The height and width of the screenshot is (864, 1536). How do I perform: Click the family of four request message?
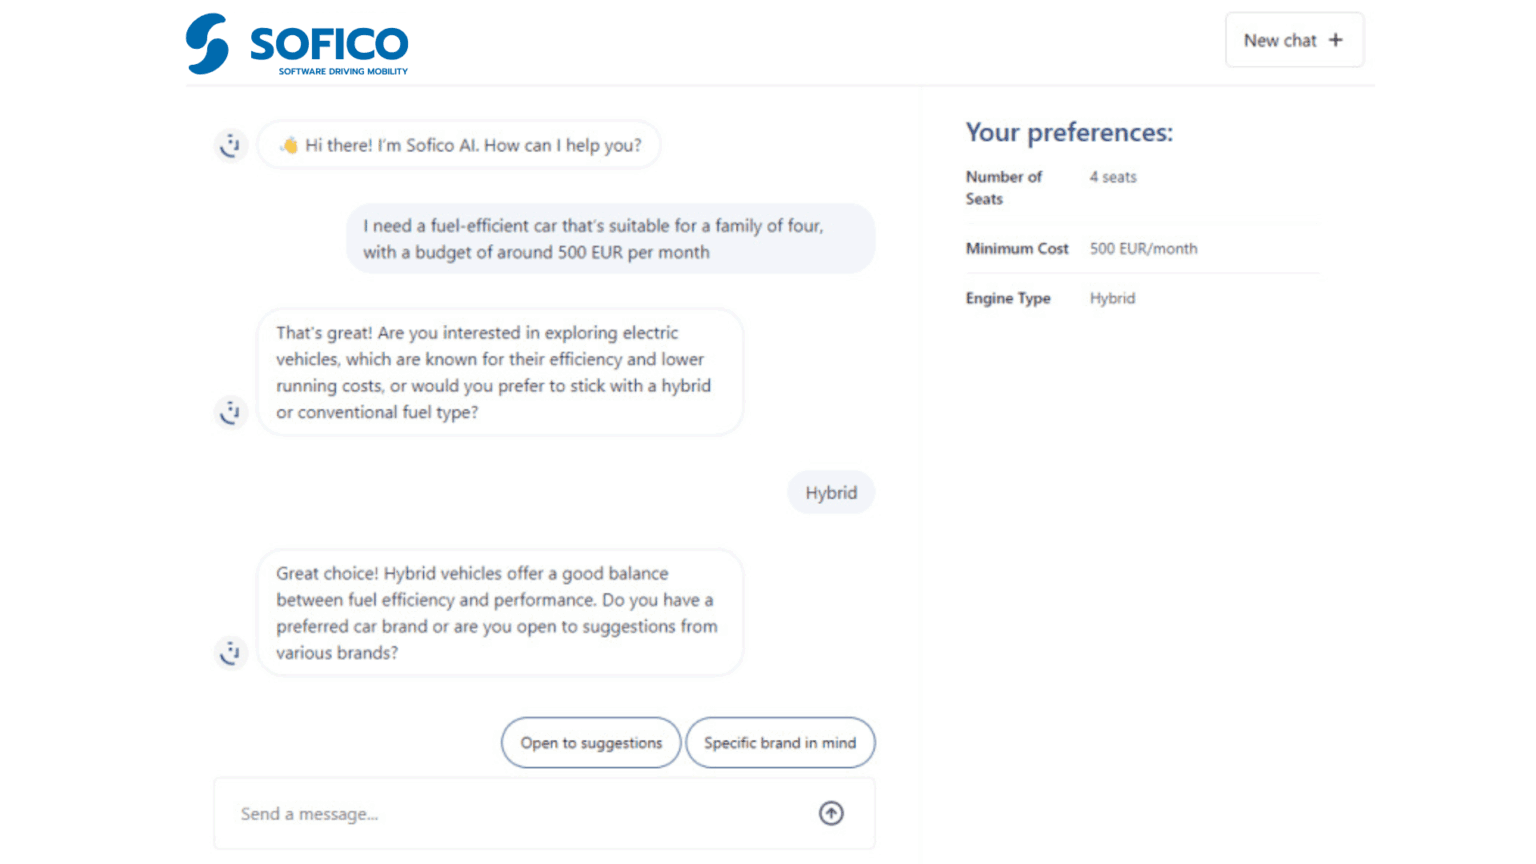(x=610, y=239)
